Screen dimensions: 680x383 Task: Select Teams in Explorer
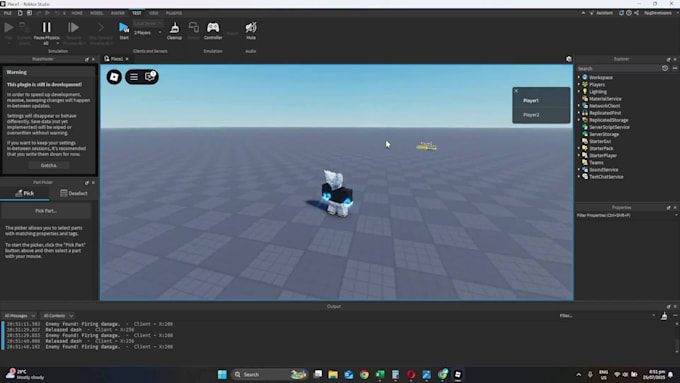point(596,163)
